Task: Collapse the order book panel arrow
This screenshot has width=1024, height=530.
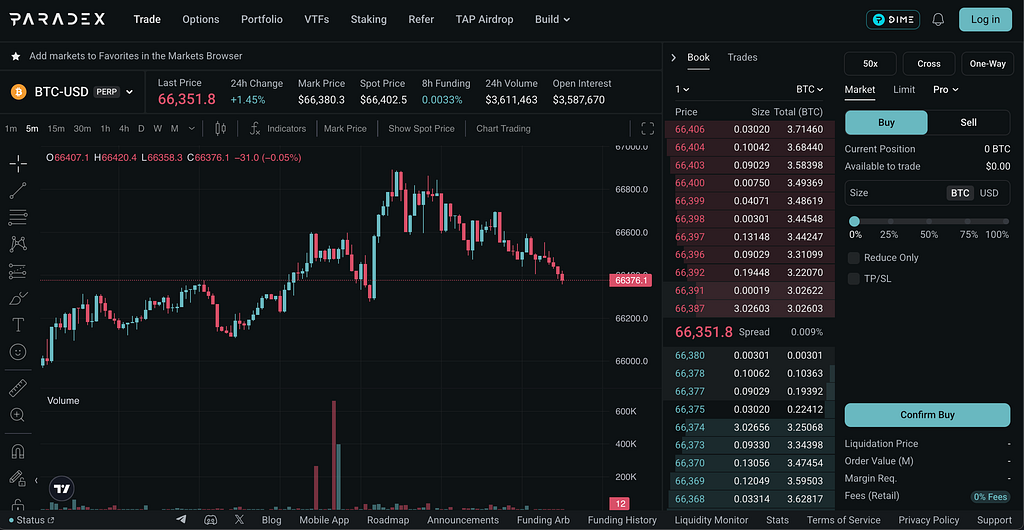Action: click(674, 57)
